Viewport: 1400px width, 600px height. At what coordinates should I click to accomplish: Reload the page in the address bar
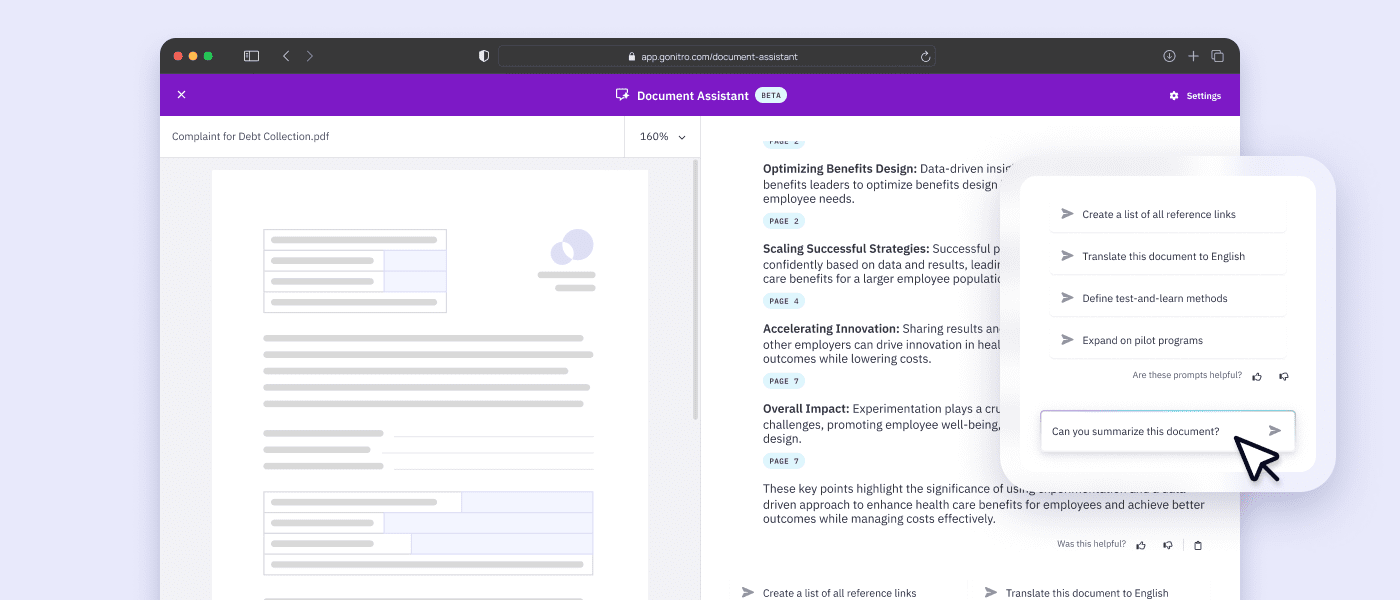[x=925, y=57]
